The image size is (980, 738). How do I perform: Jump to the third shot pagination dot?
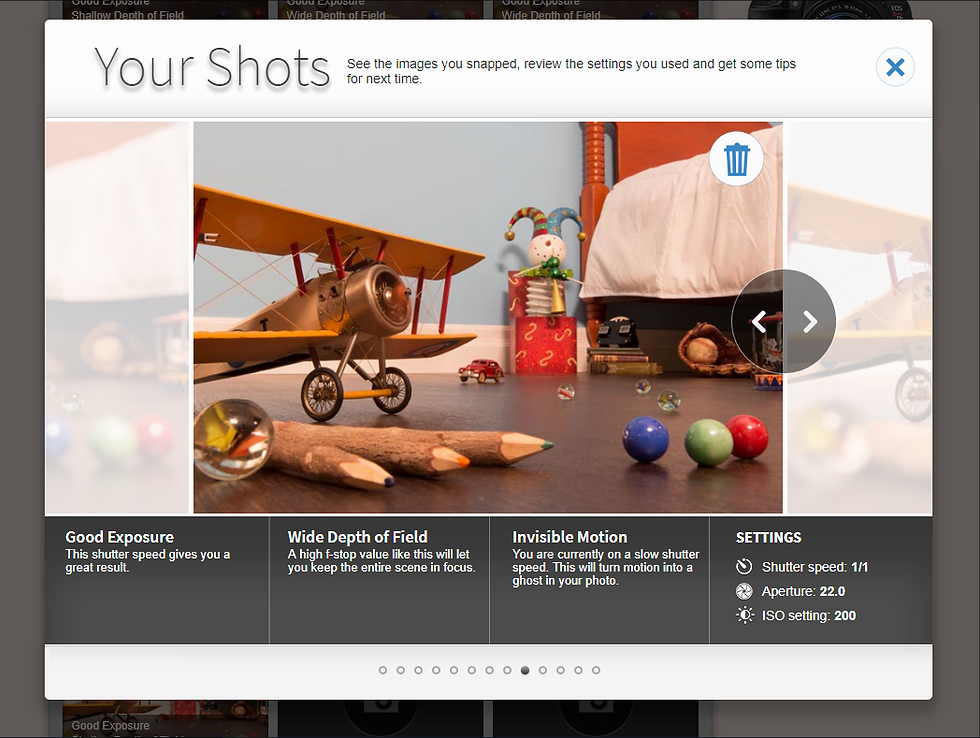pos(418,670)
